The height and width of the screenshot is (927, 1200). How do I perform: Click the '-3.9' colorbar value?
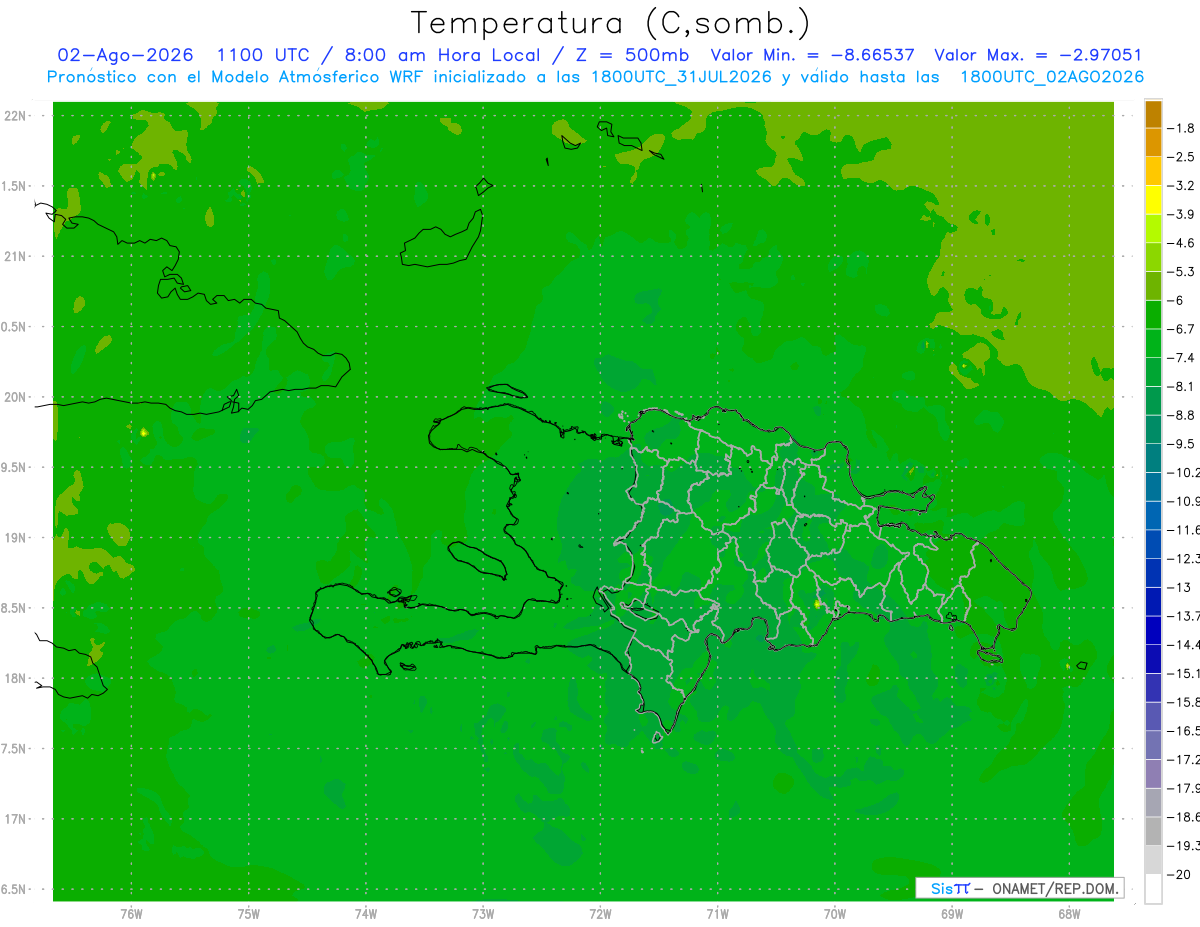coord(1182,214)
